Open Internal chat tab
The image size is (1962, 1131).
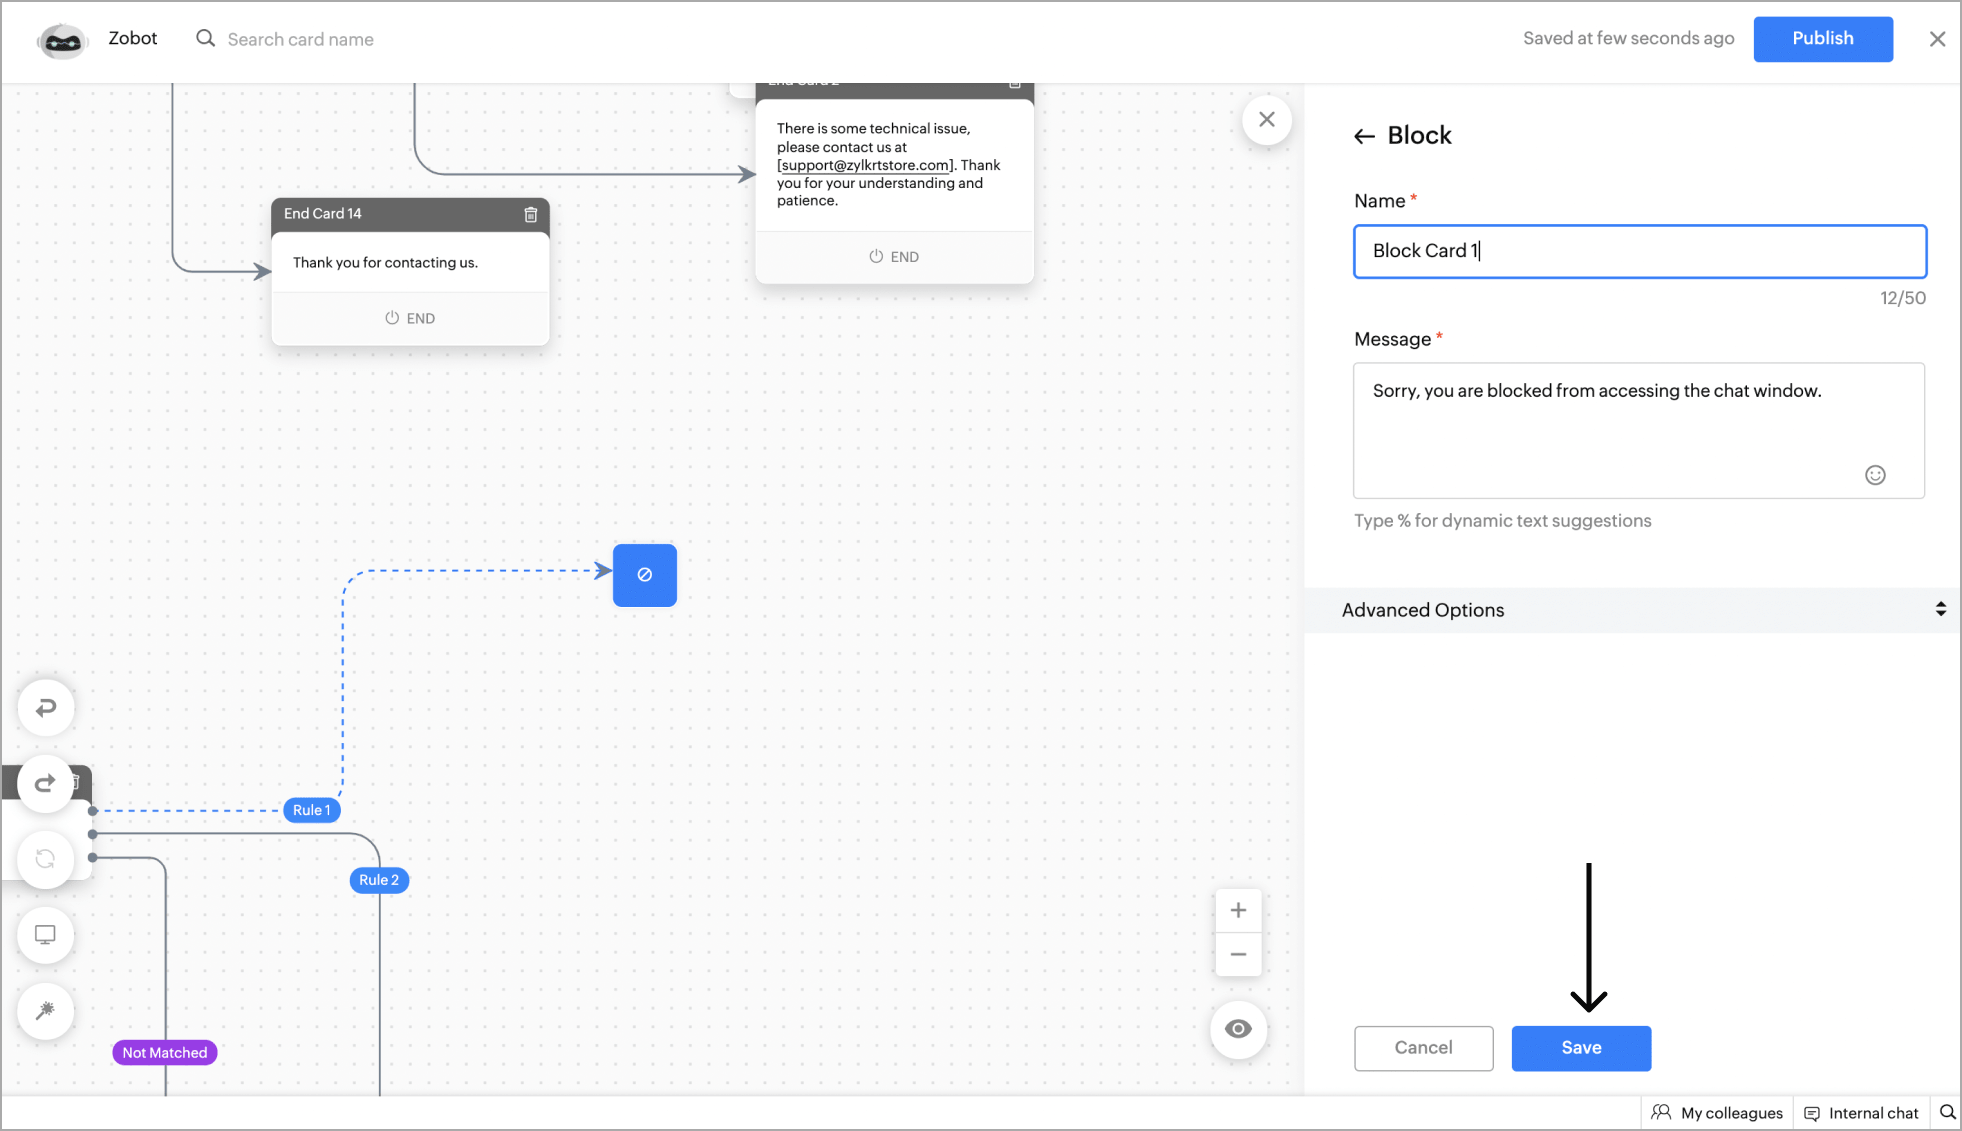[x=1862, y=1113]
